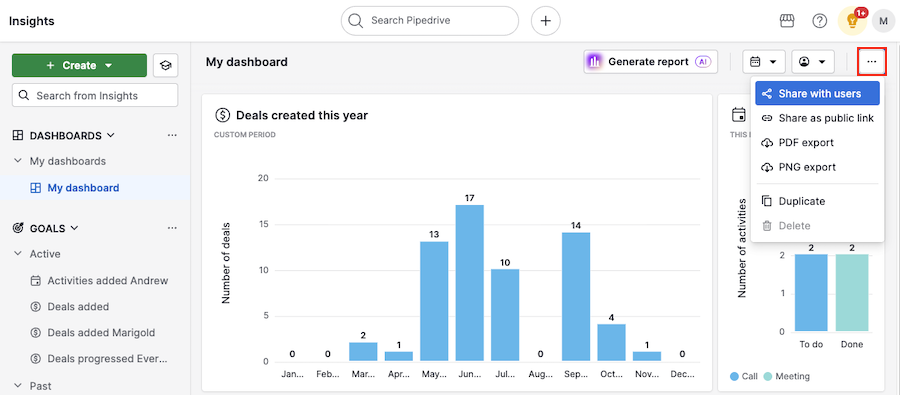Collapse the Active goals group
900x395 pixels.
pos(18,254)
